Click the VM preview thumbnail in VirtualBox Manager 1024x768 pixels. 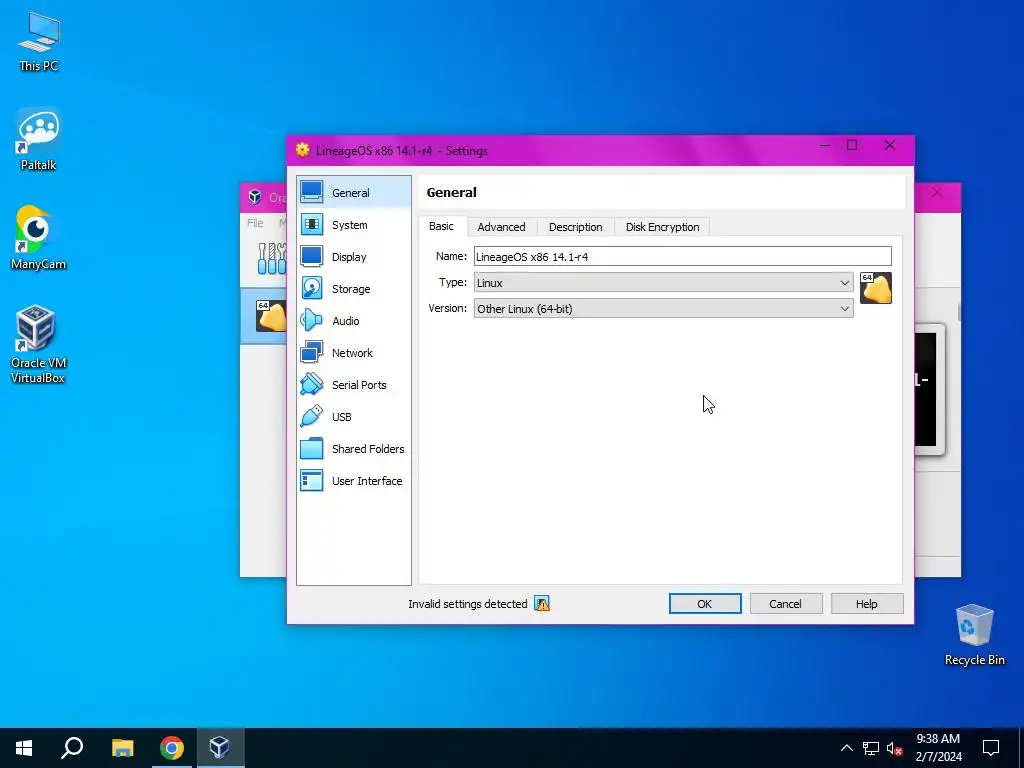coord(929,389)
